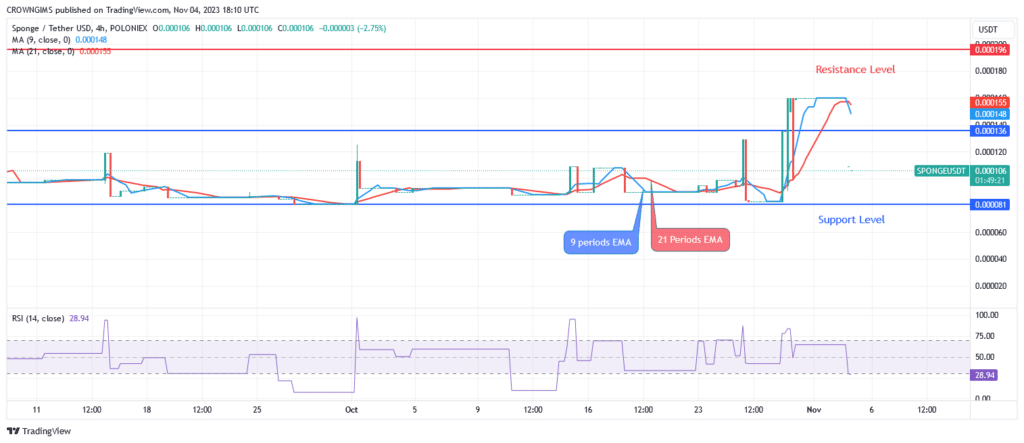Click the 23 date label on time axis
This screenshot has width=1024, height=443.
click(698, 410)
